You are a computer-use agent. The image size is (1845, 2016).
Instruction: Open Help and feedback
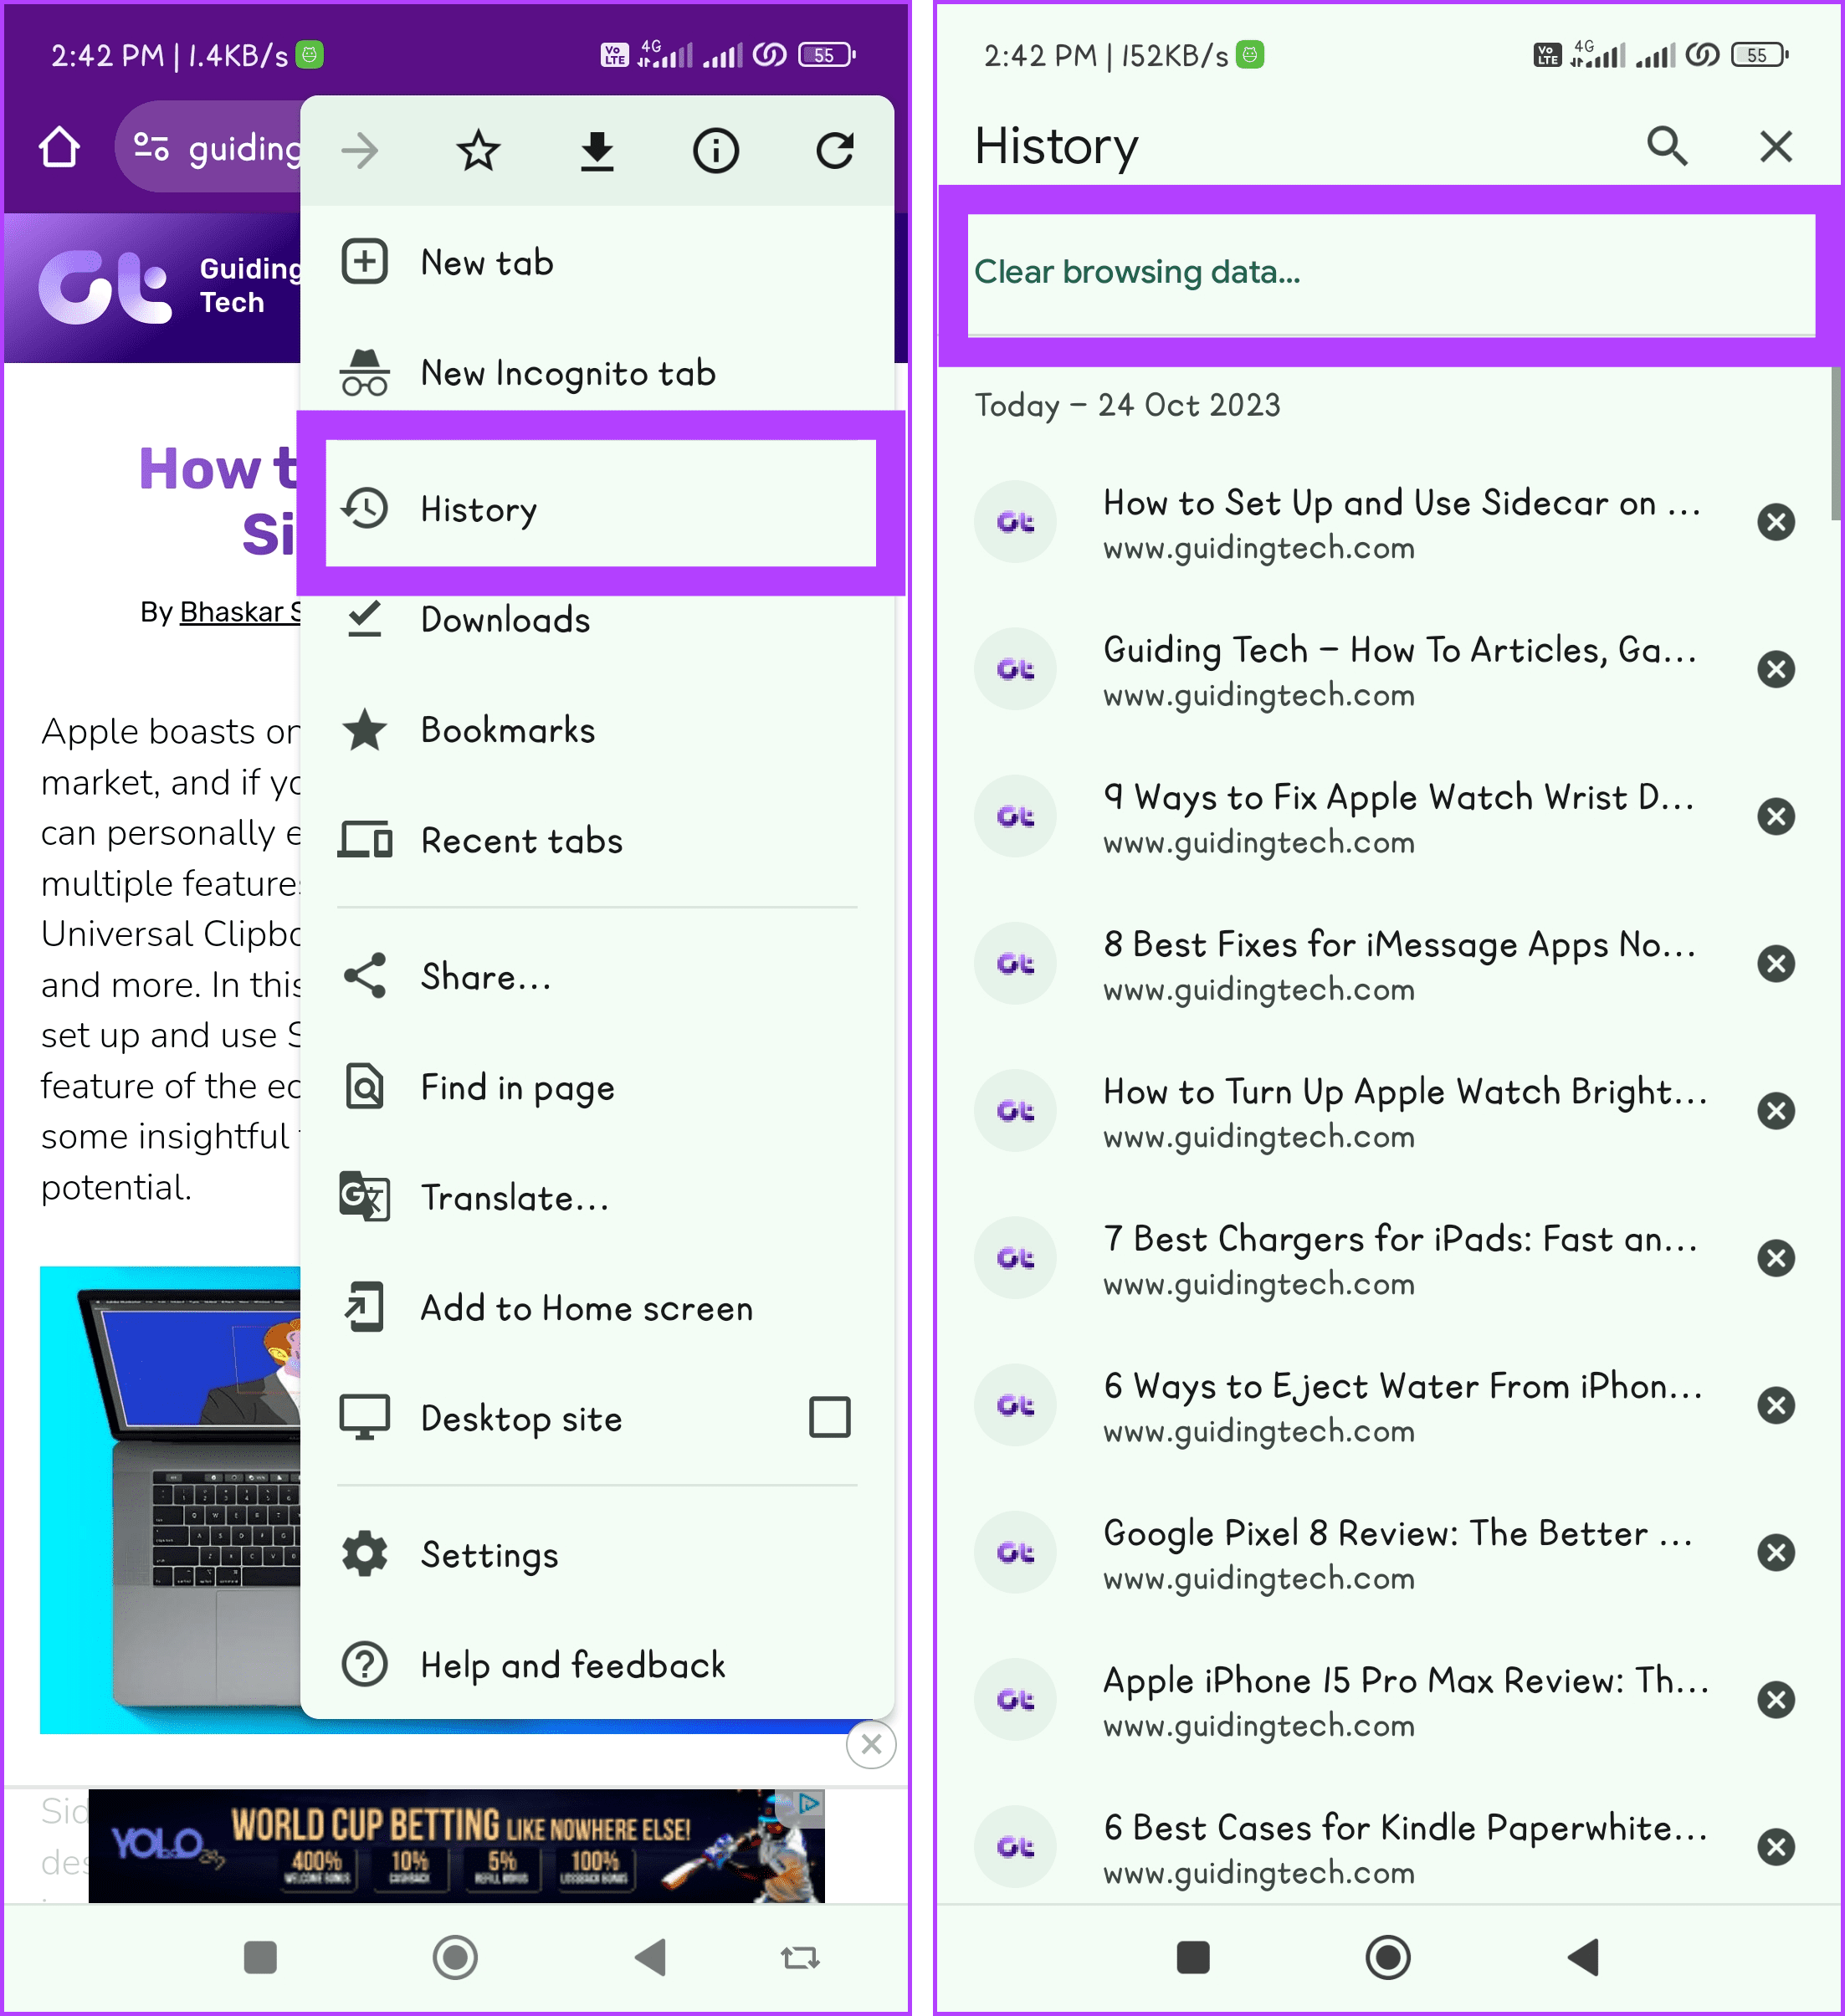[597, 1665]
